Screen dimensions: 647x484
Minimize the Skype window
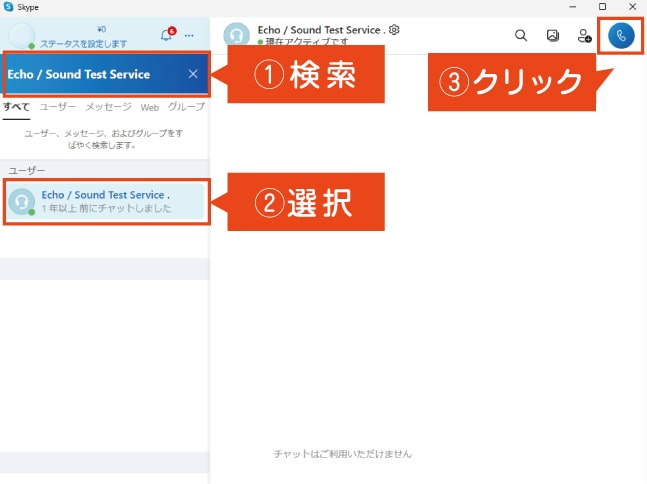pyautogui.click(x=572, y=7)
